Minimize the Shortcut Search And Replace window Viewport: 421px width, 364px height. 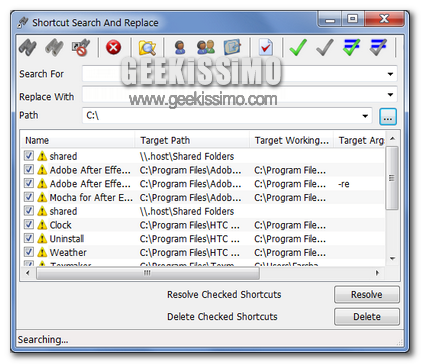(330, 19)
